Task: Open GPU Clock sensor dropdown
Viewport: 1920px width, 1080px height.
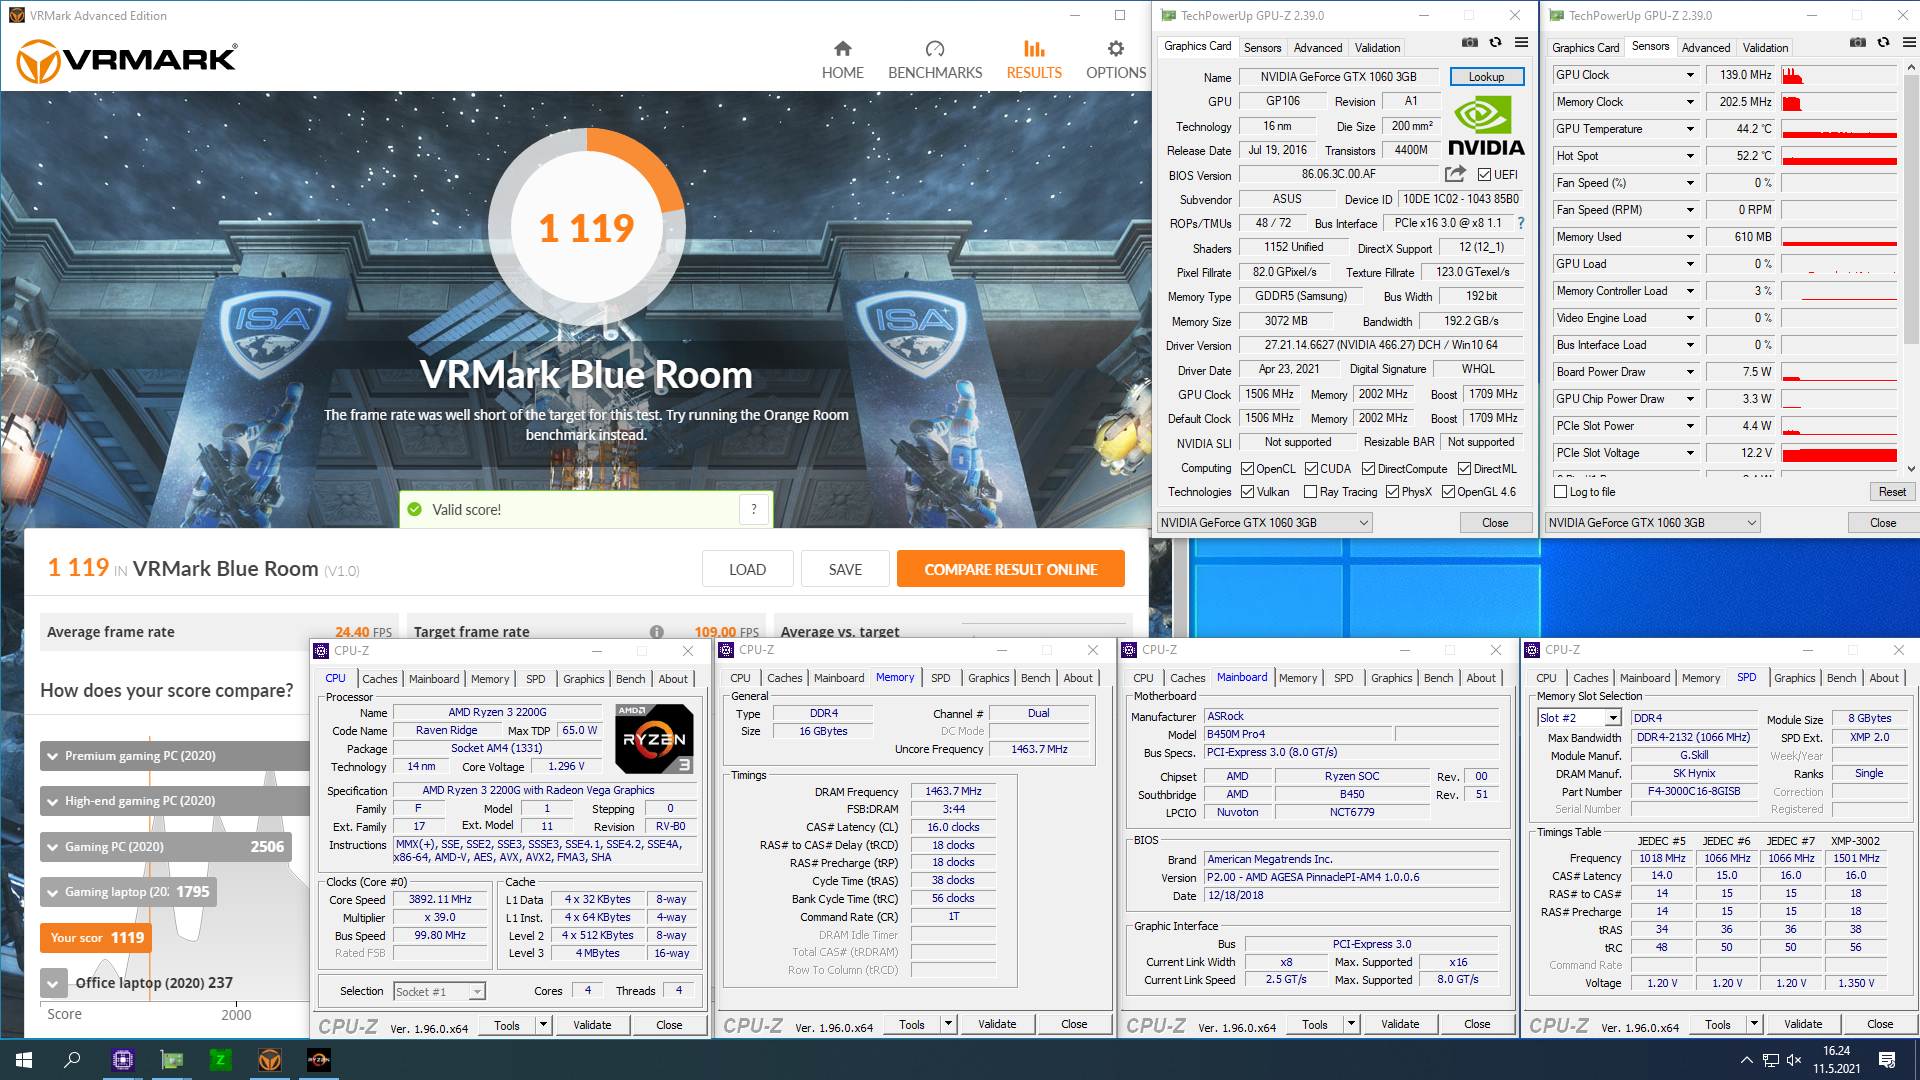Action: tap(1690, 75)
